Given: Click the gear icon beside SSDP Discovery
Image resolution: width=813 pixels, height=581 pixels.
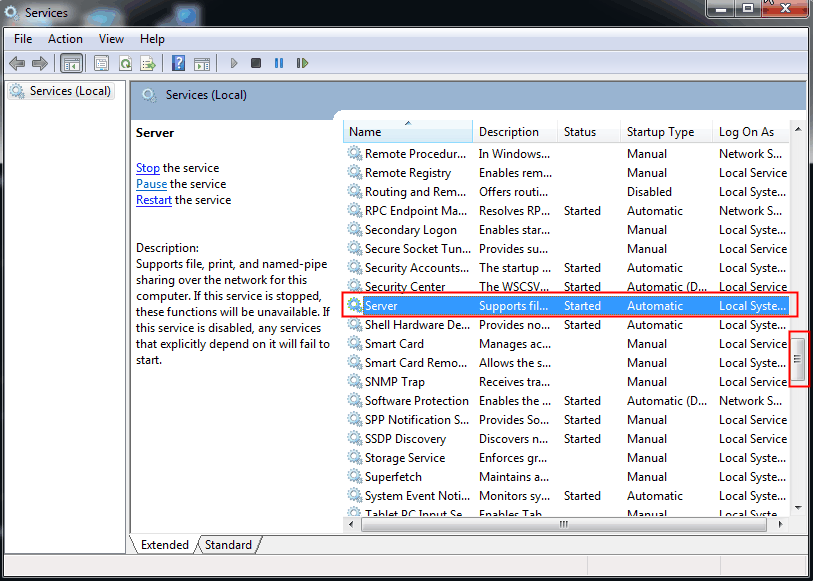Looking at the screenshot, I should tap(355, 438).
